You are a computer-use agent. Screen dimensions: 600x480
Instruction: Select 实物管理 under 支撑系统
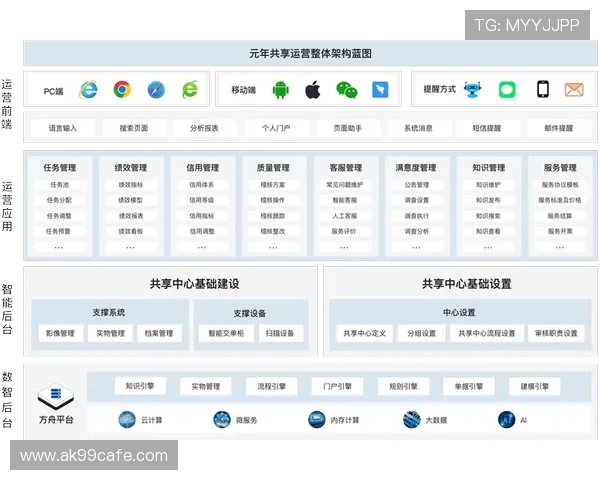pos(111,333)
